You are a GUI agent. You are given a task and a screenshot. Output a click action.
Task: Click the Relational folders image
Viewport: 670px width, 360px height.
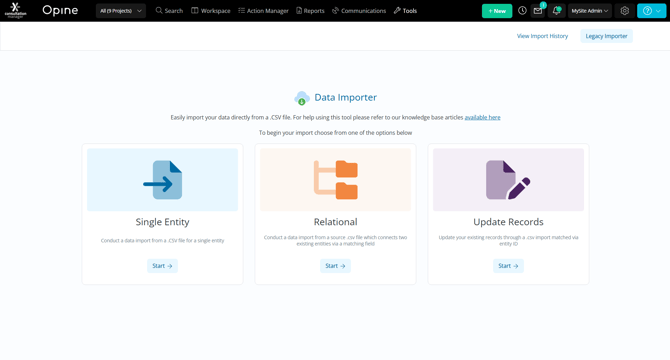point(335,179)
